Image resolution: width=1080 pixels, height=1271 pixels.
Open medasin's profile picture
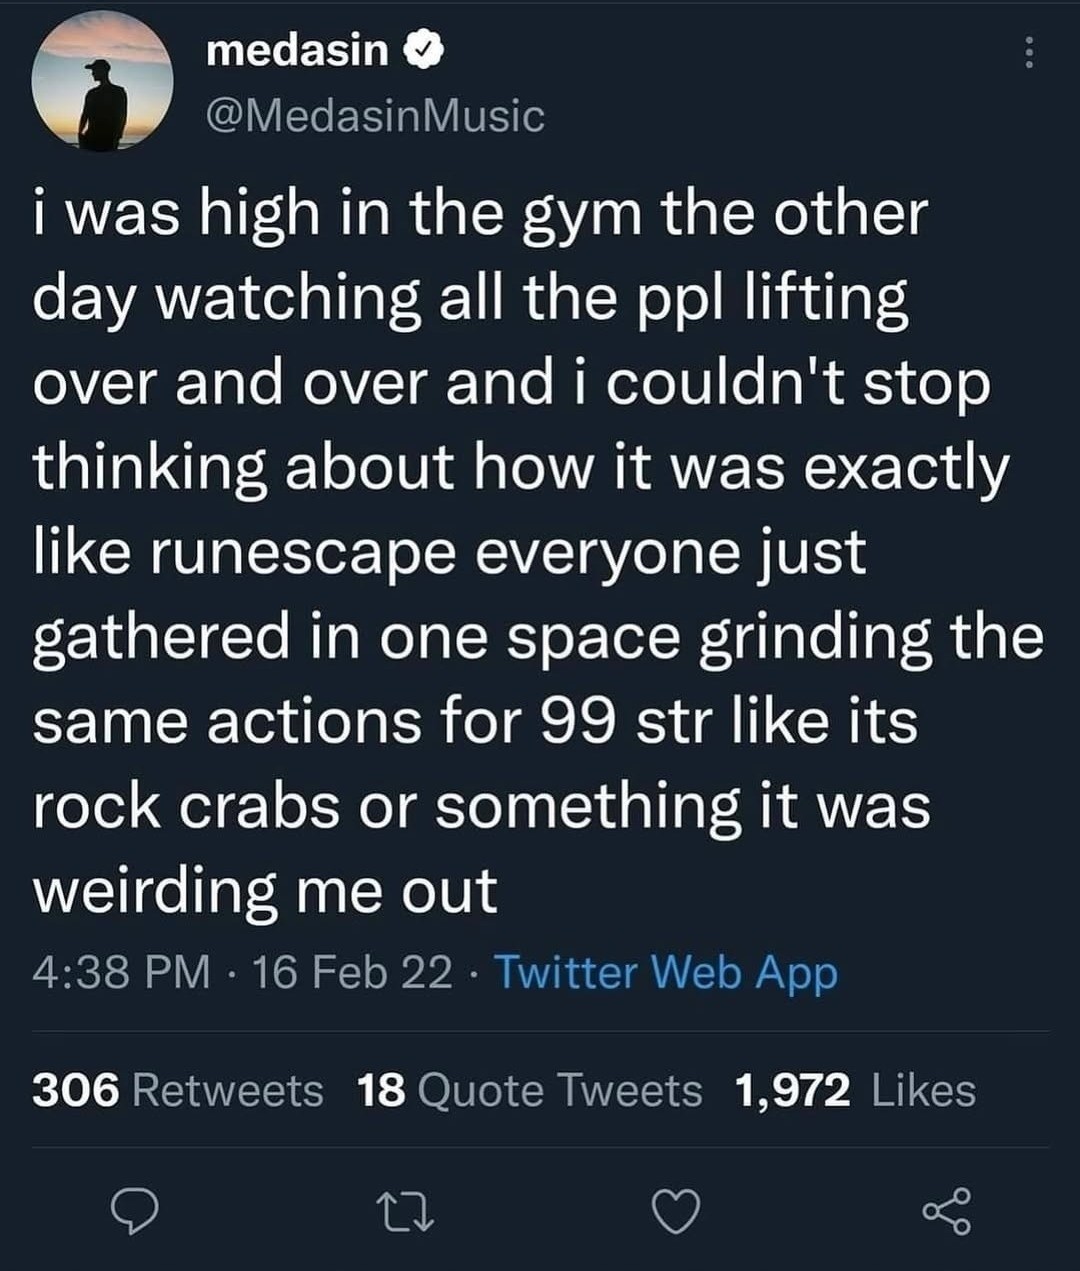click(103, 83)
